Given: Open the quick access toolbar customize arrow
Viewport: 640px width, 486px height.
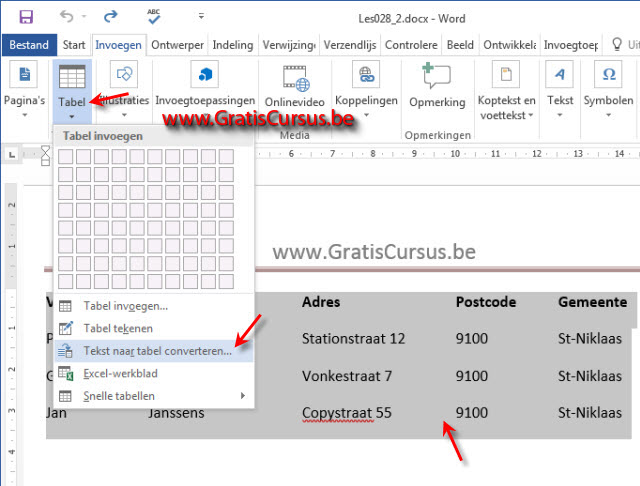Looking at the screenshot, I should pyautogui.click(x=201, y=16).
